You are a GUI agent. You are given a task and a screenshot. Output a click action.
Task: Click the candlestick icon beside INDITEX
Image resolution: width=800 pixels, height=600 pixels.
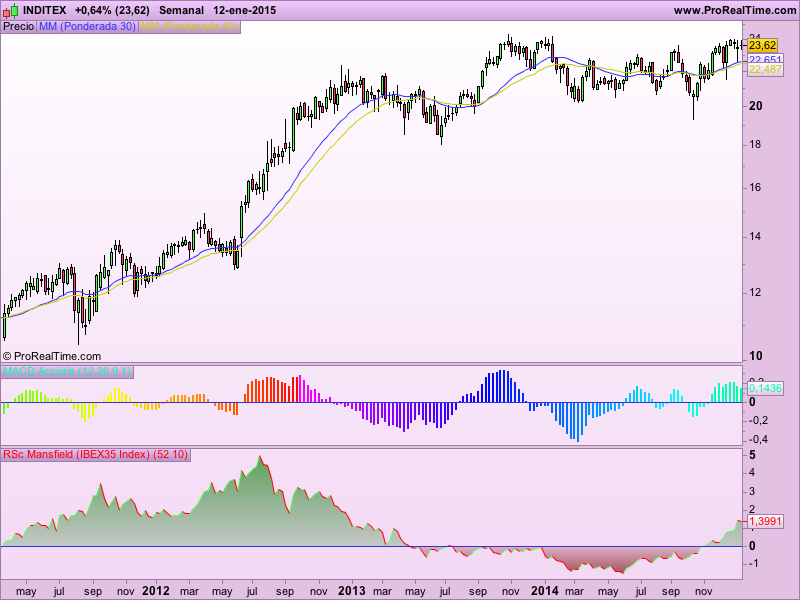[10, 10]
